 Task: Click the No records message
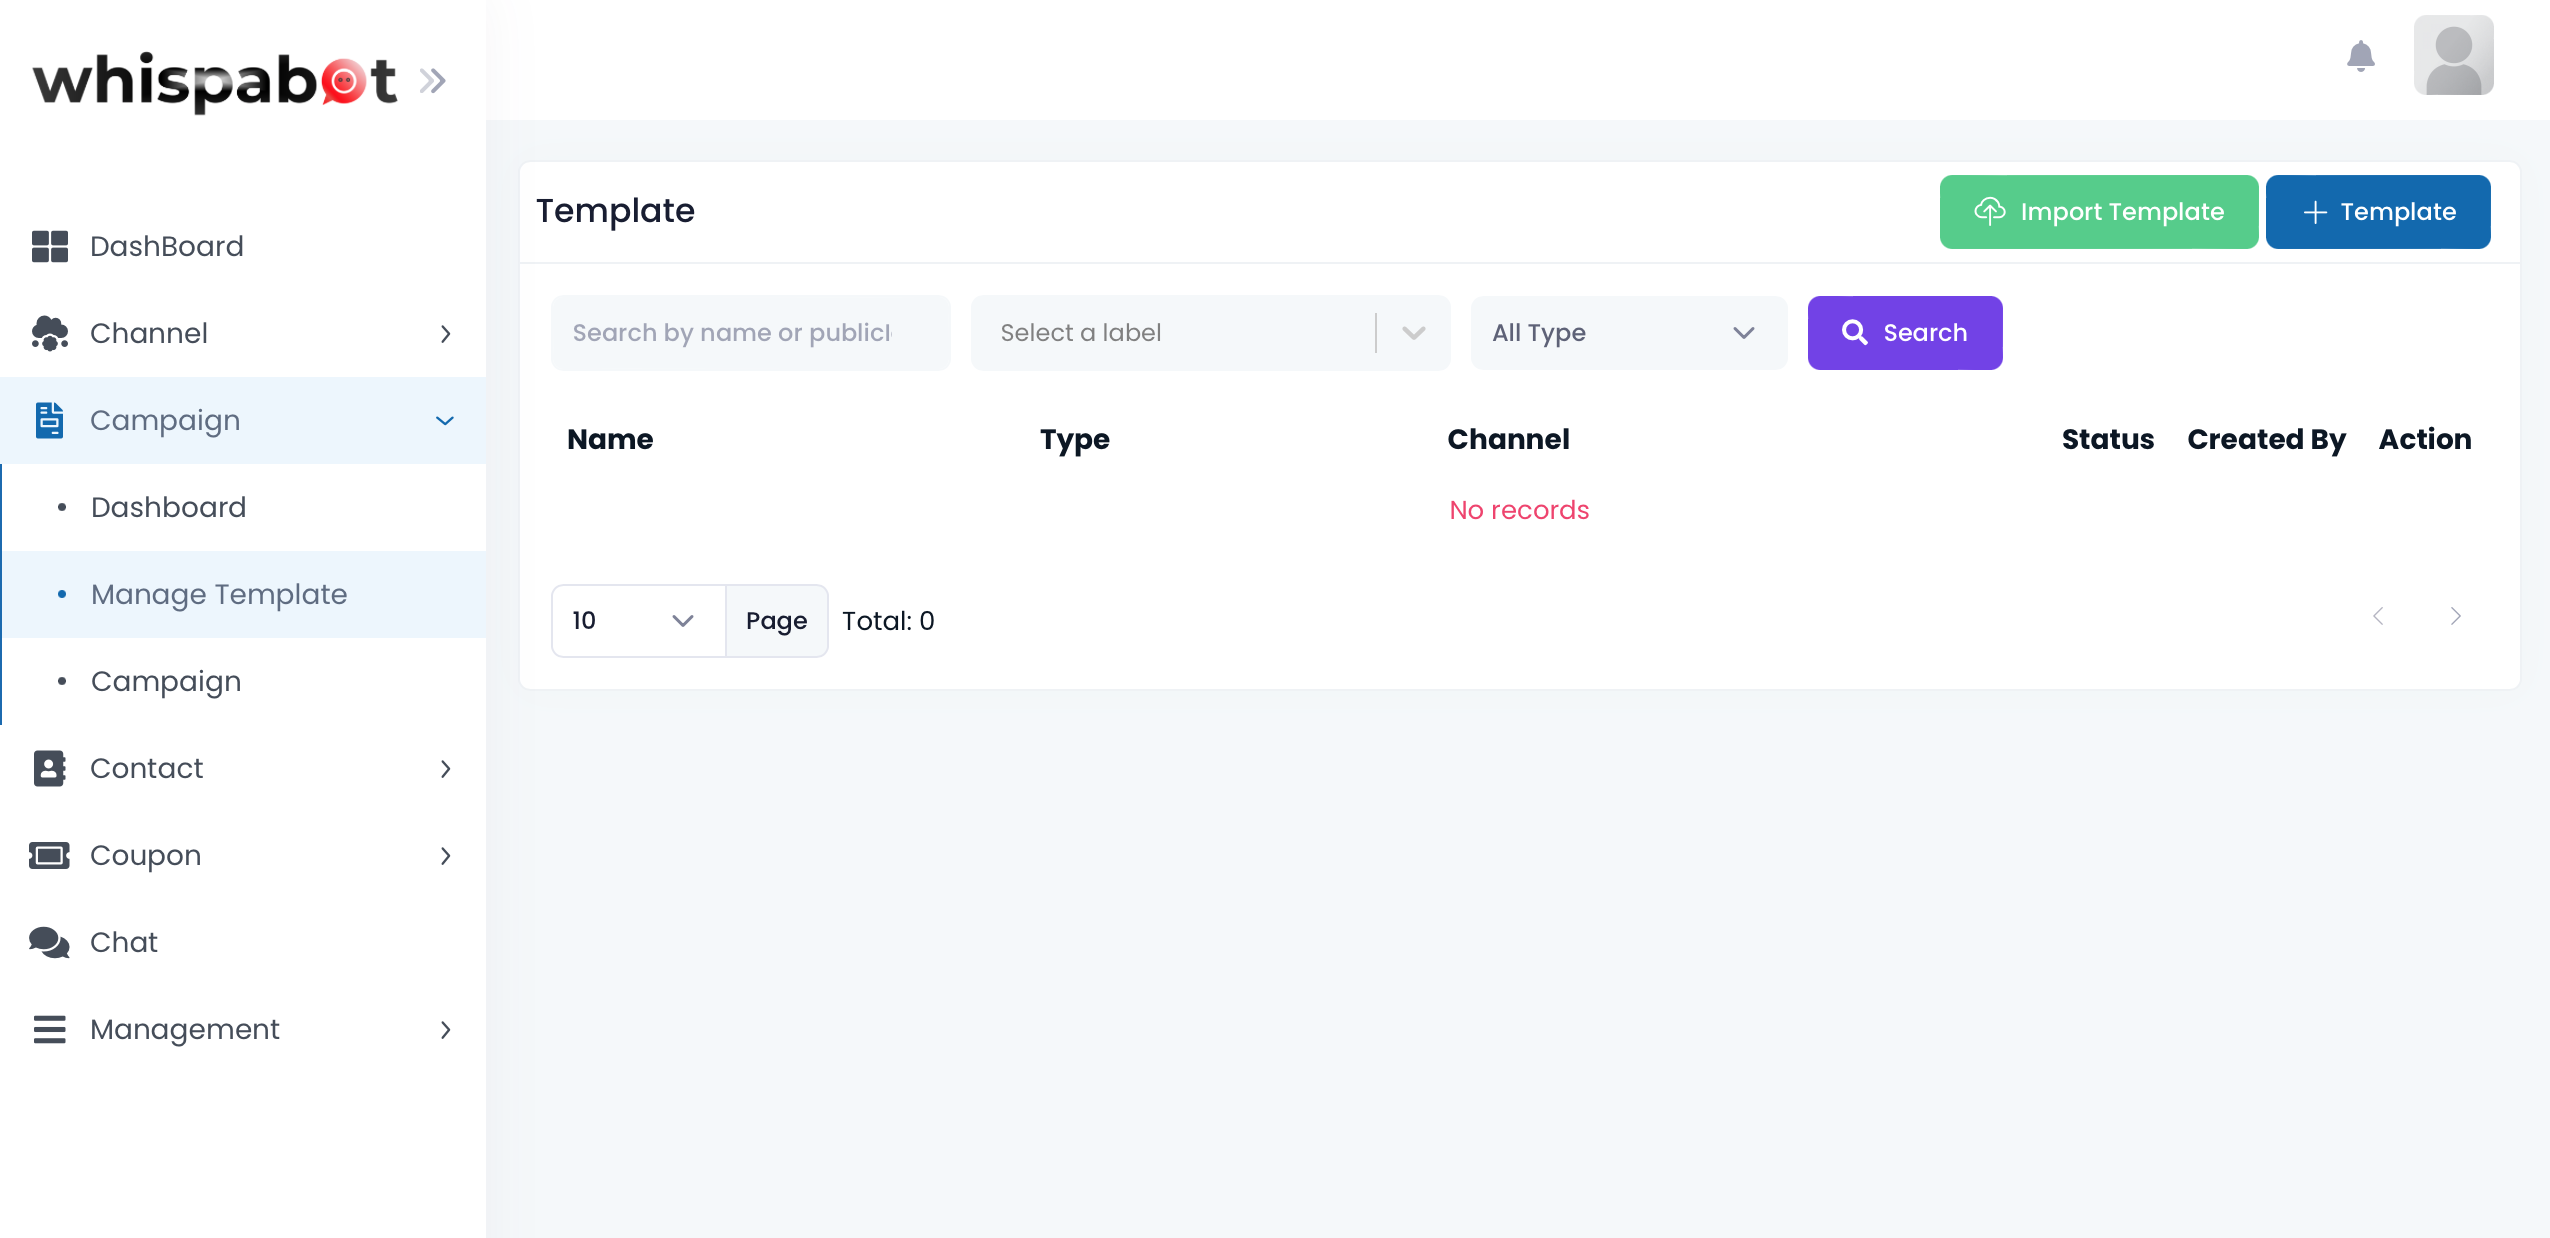1519,510
